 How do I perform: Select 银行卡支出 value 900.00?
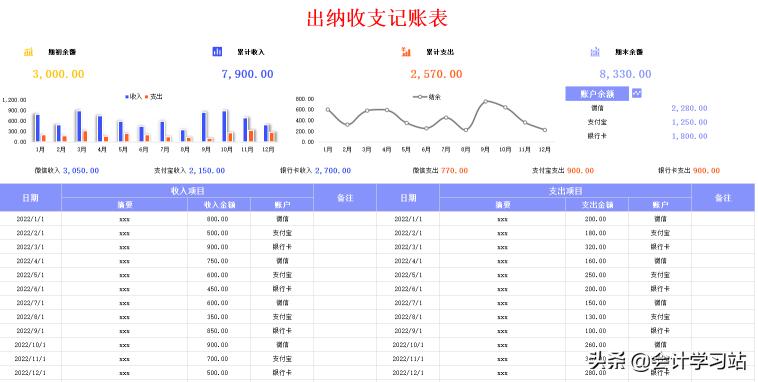(x=706, y=171)
